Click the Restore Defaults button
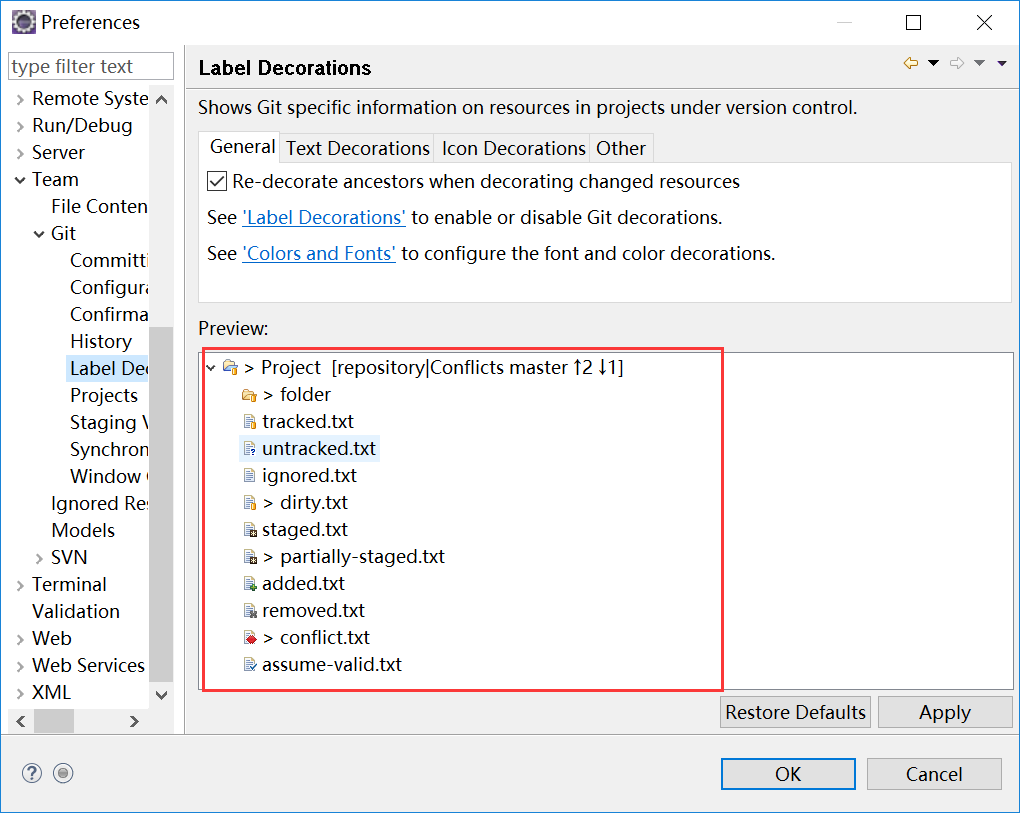Screen dimensions: 1020x813 coord(795,712)
